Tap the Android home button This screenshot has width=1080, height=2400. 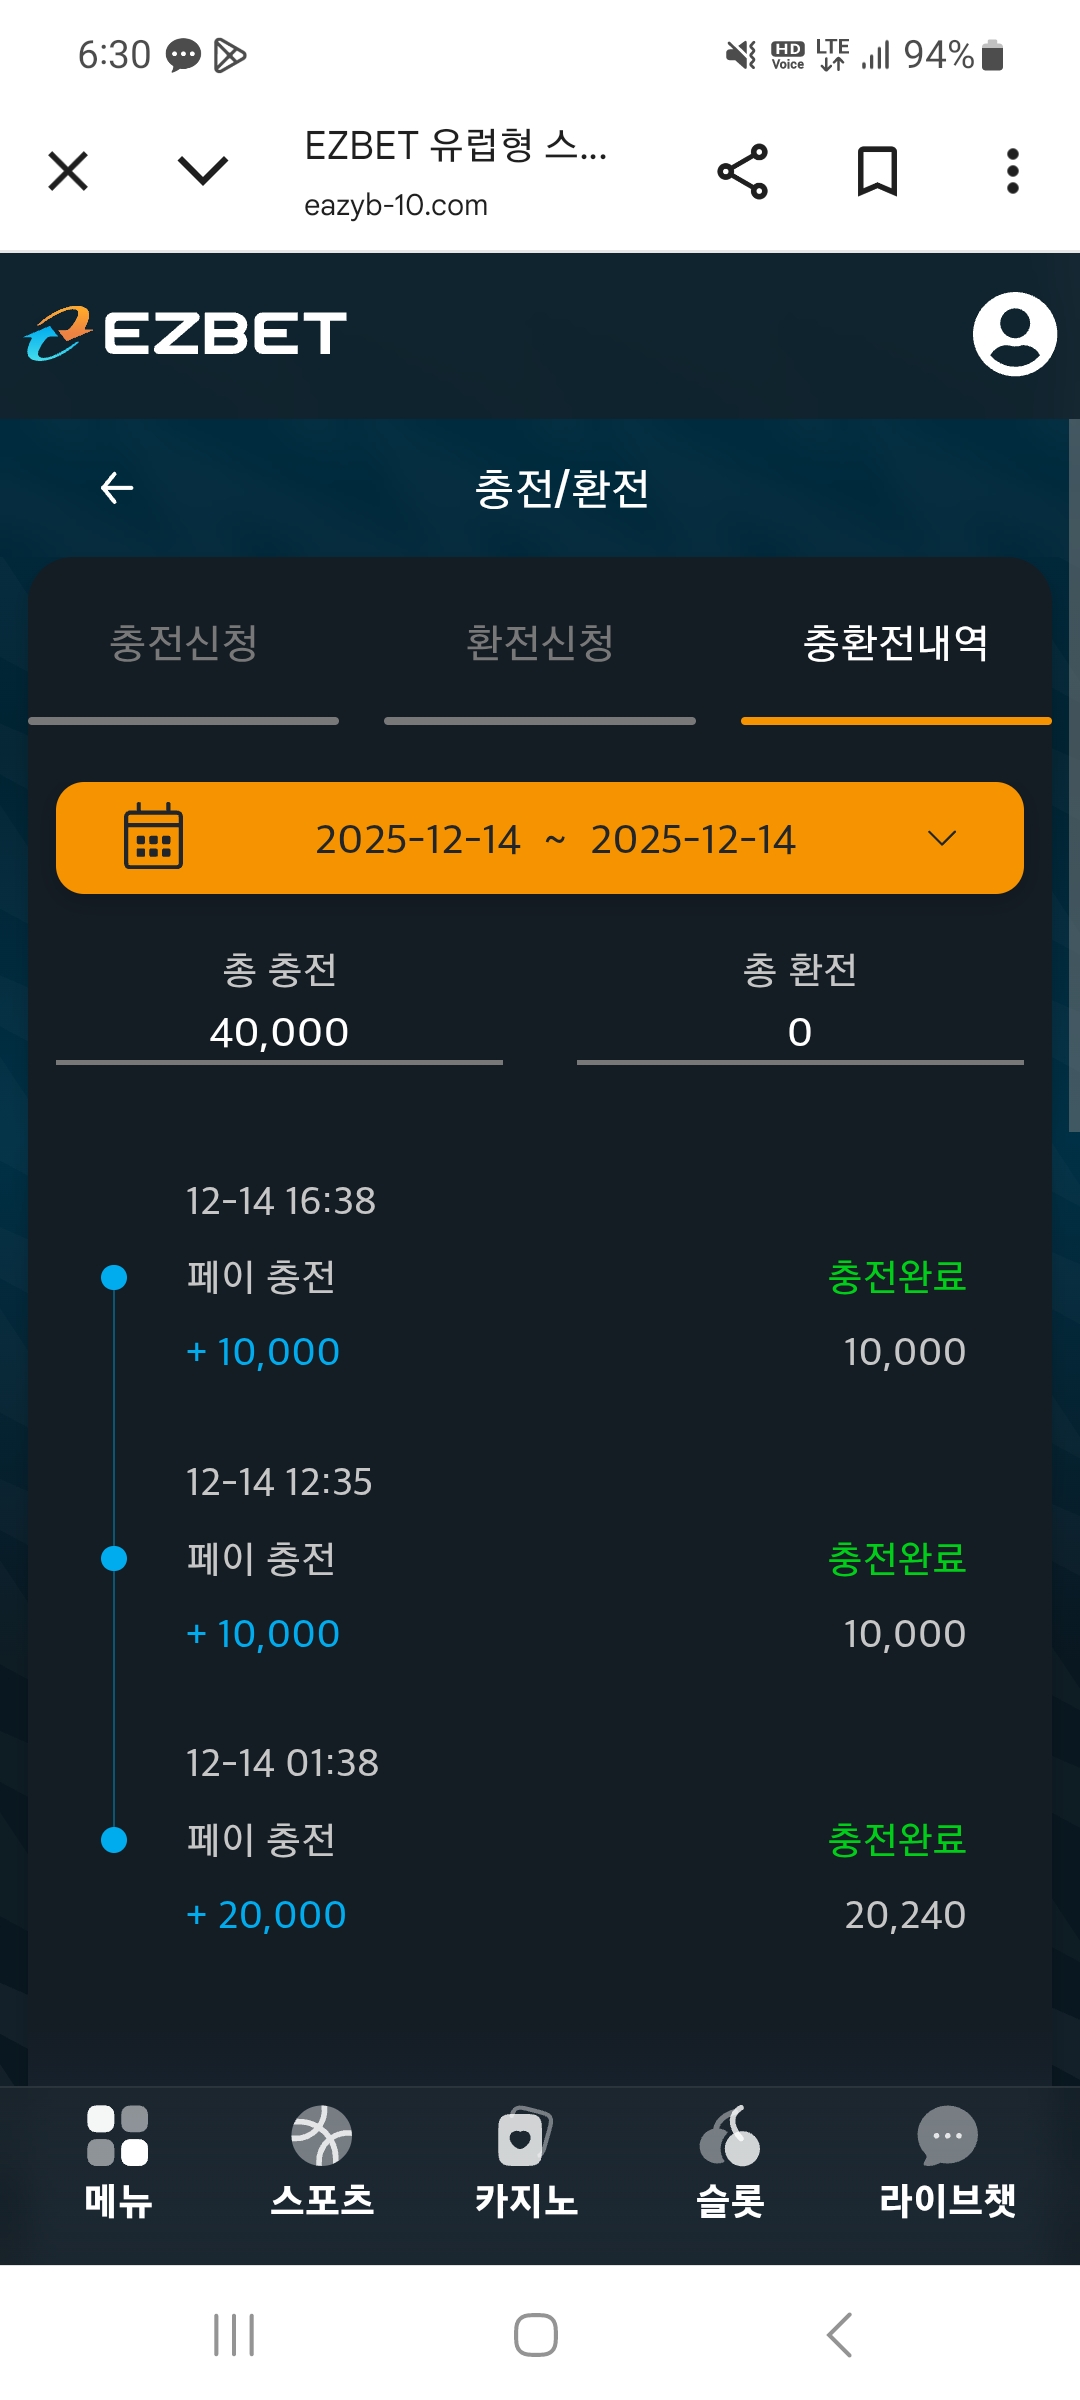[536, 2335]
